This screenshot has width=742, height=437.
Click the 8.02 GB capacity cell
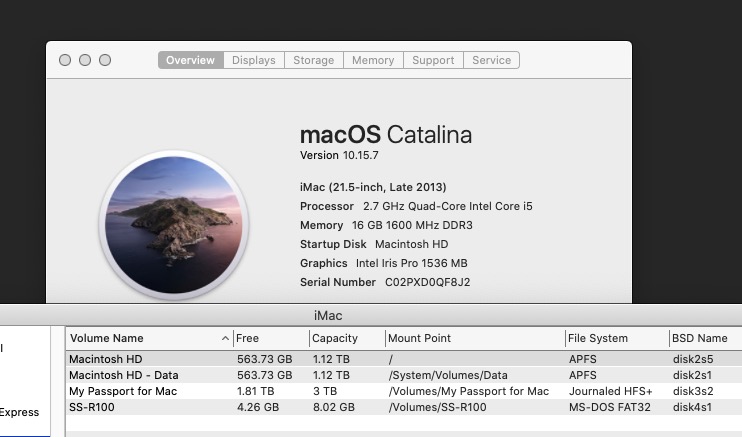tap(334, 407)
